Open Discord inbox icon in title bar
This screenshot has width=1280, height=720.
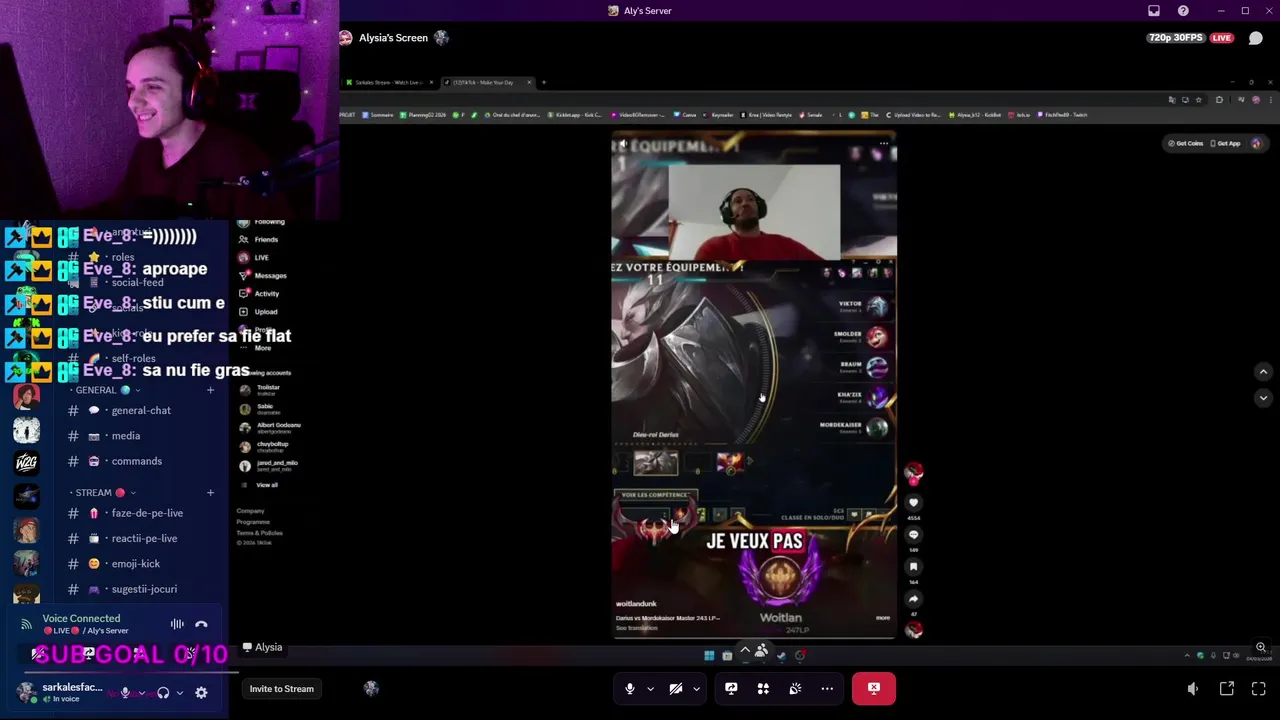pos(1154,11)
